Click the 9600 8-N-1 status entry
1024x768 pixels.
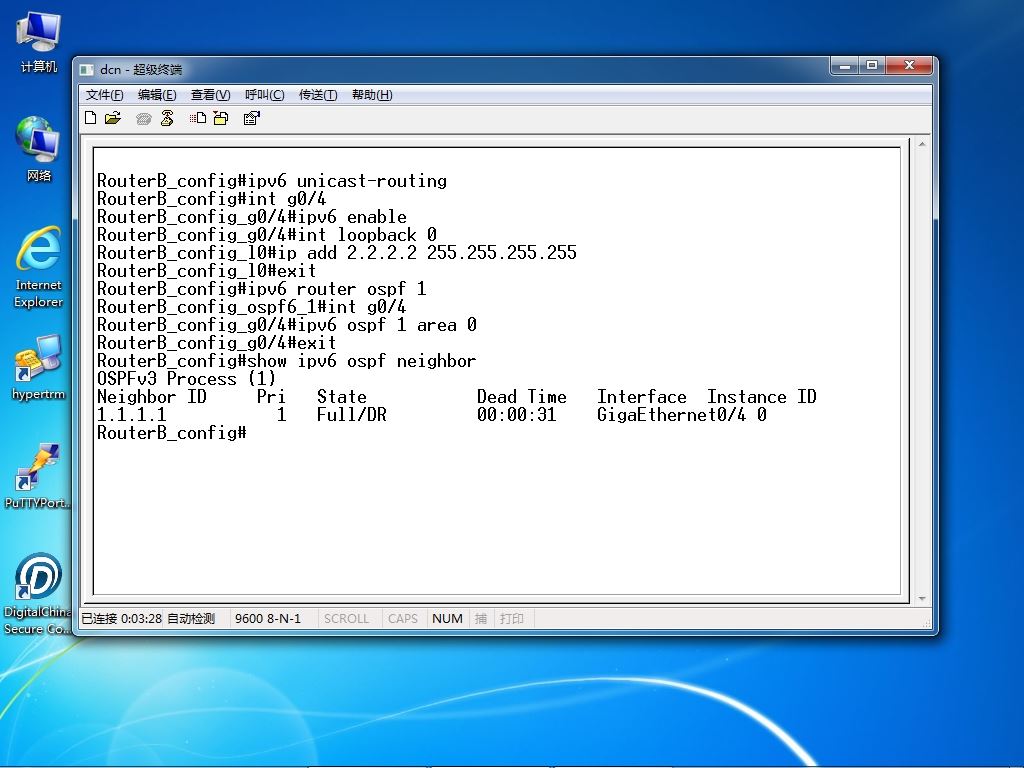click(x=268, y=618)
